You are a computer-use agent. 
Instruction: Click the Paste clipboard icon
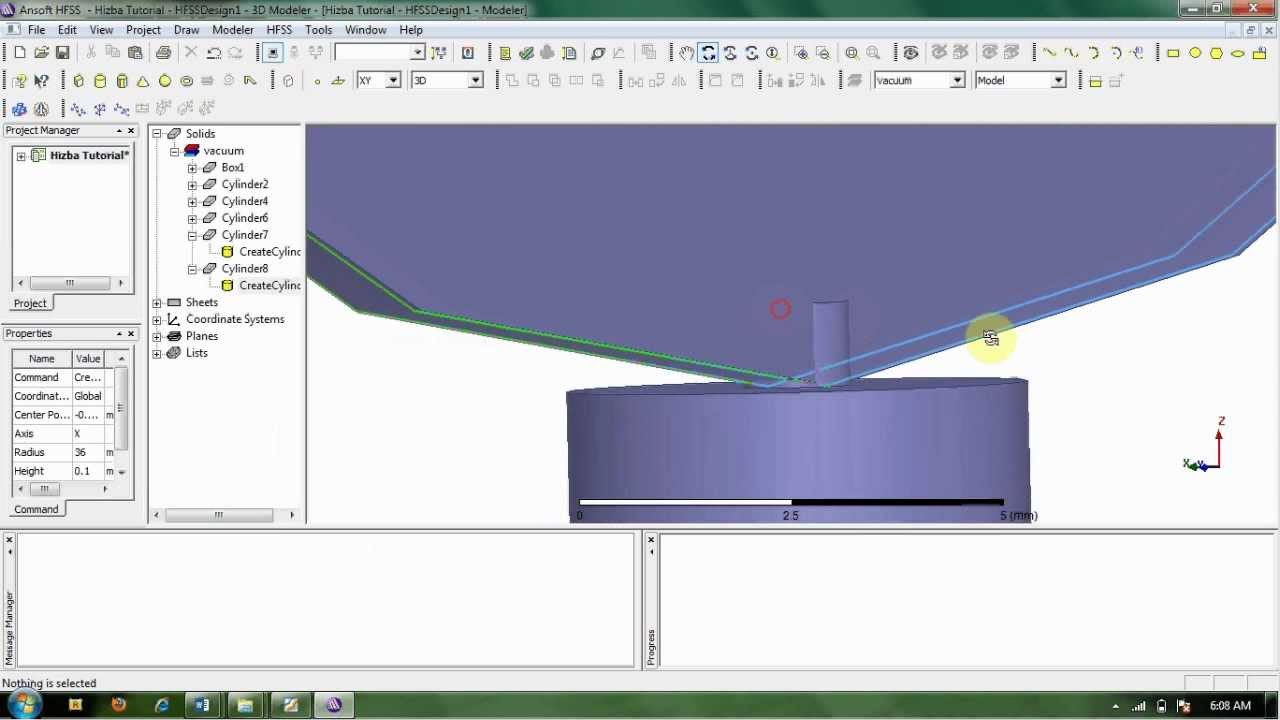[135, 52]
